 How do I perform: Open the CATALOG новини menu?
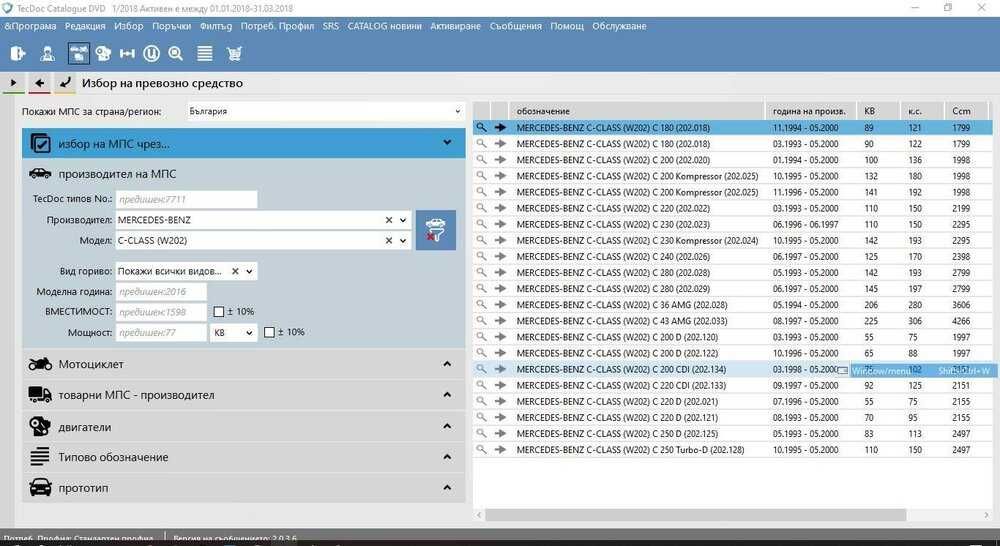tap(385, 26)
